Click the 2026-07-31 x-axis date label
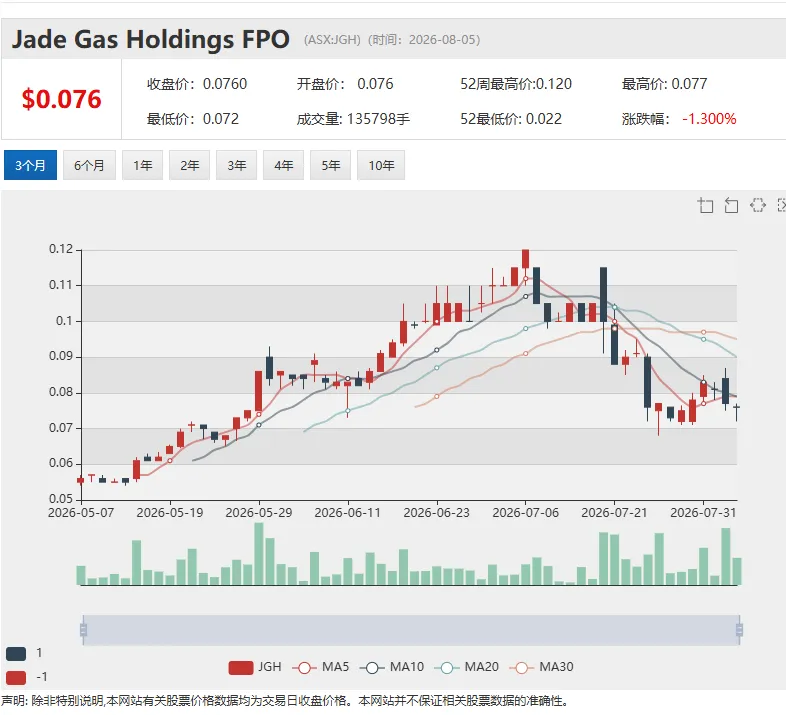Screen dimensions: 786x715 click(x=703, y=512)
